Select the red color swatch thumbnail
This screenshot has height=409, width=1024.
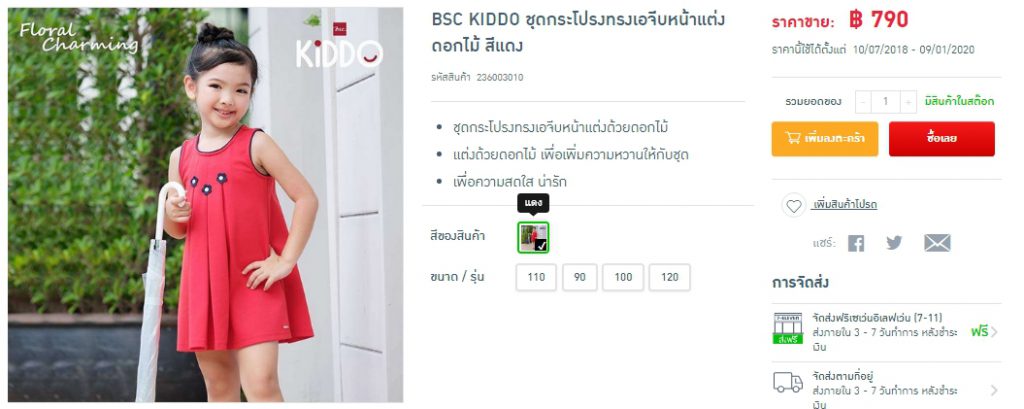coord(534,237)
